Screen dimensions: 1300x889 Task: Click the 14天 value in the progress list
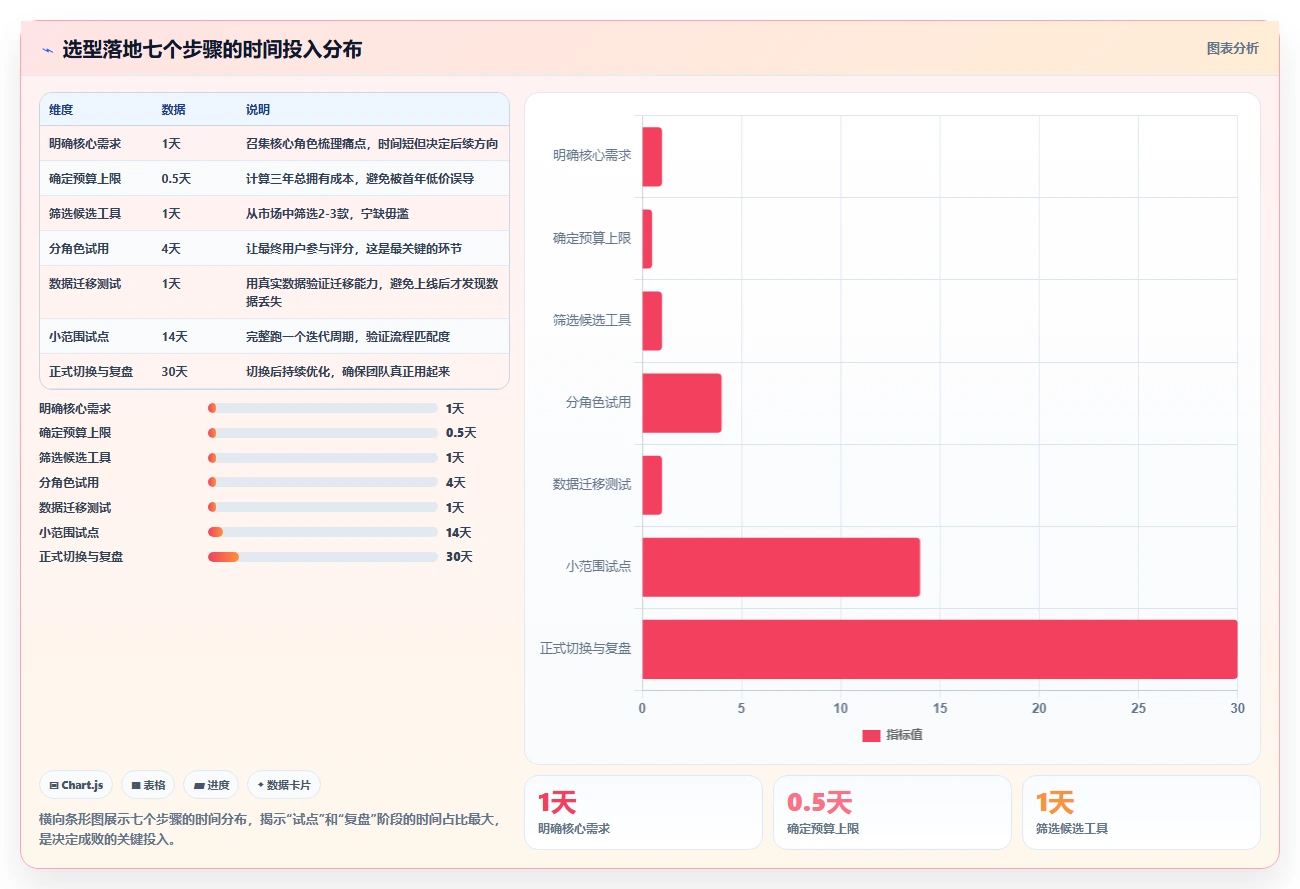coord(458,532)
